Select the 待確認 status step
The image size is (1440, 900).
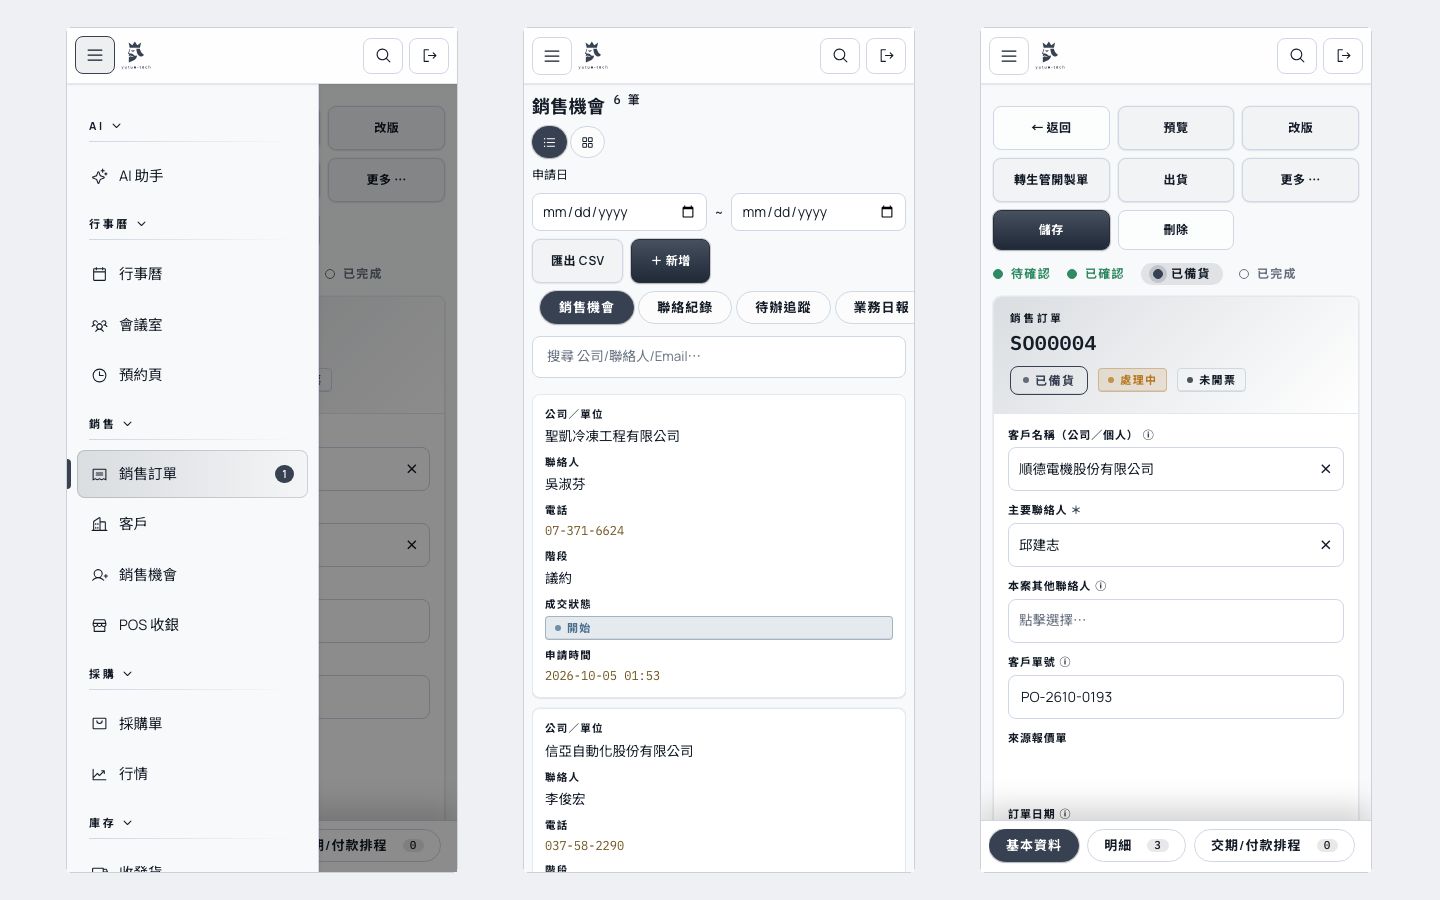[x=1021, y=274]
